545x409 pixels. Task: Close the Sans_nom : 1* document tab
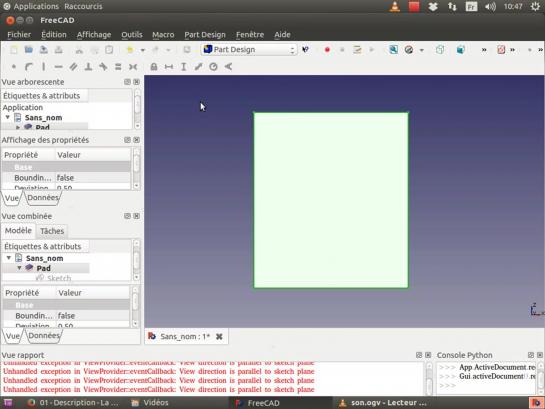click(219, 336)
